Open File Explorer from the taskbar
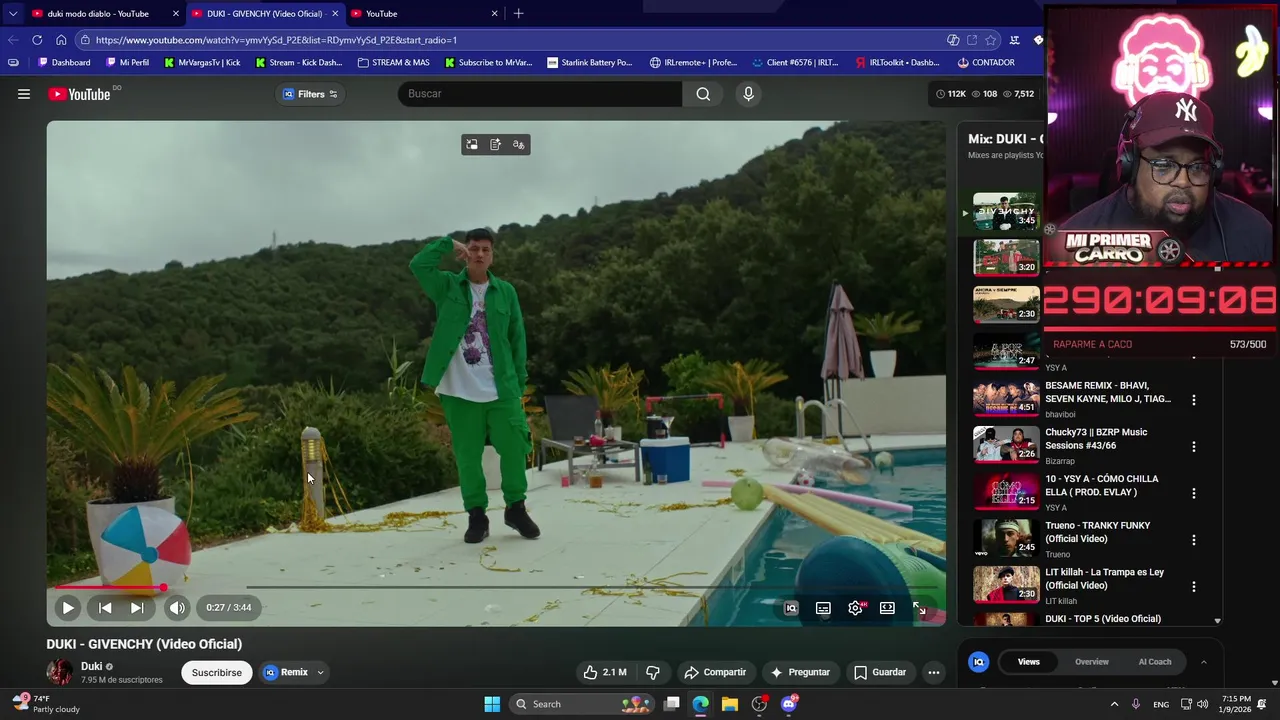Viewport: 1280px width, 720px height. point(730,704)
